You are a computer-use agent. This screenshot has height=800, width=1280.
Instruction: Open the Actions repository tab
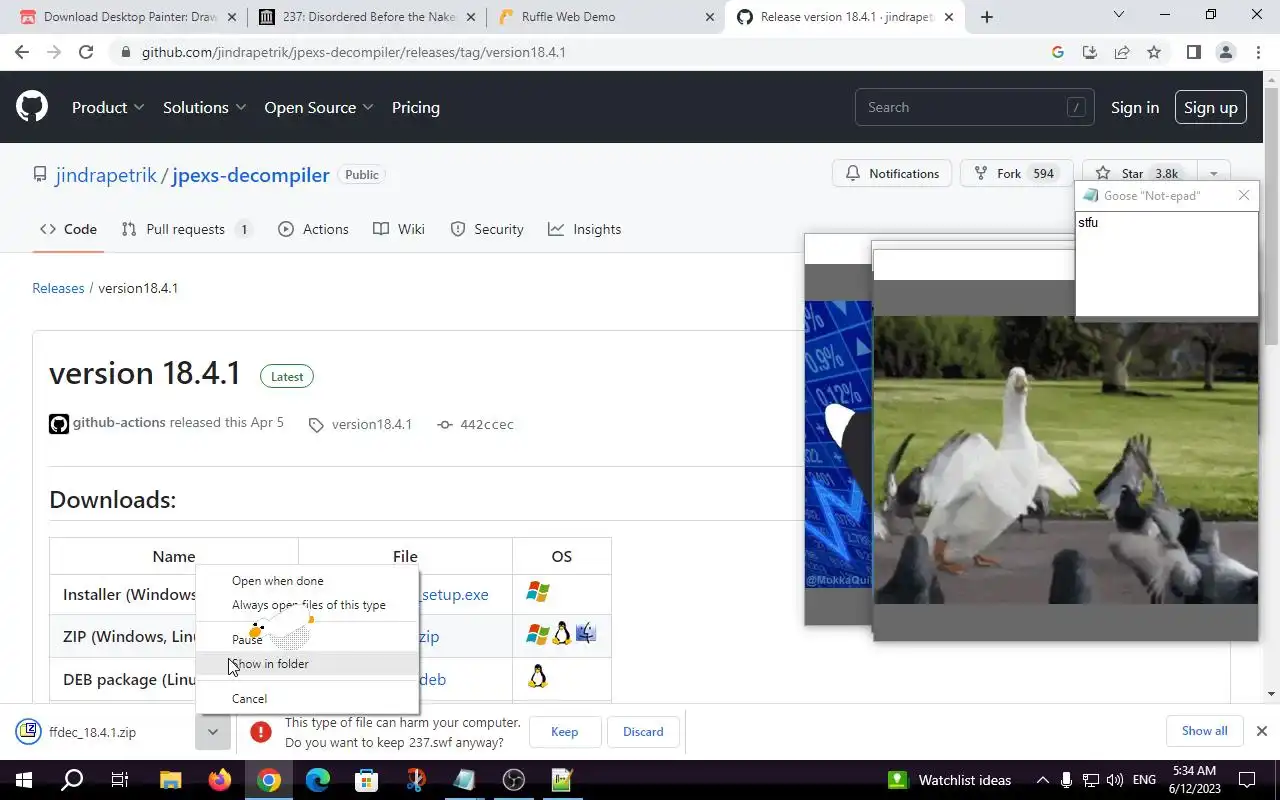[x=313, y=229]
